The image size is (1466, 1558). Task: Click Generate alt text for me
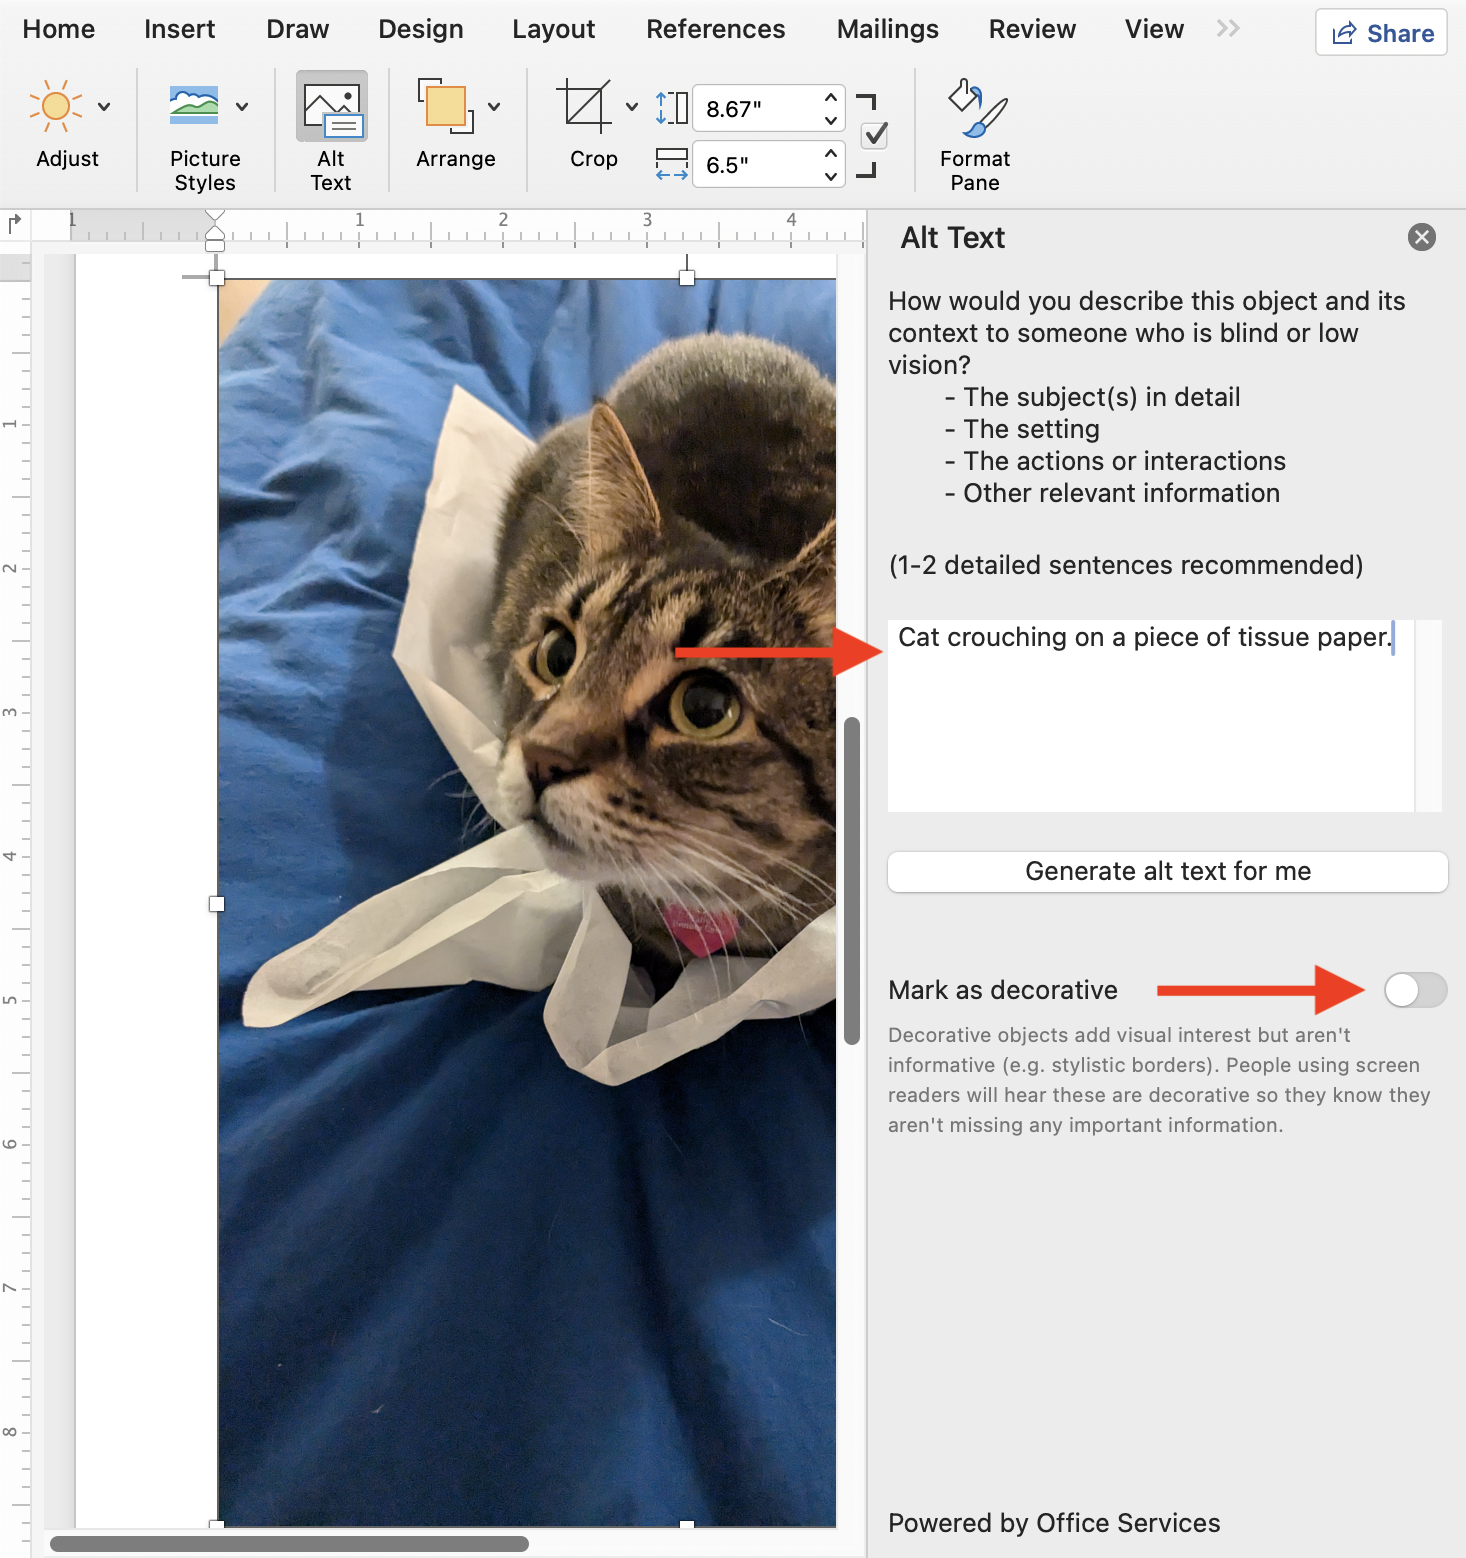pyautogui.click(x=1167, y=871)
